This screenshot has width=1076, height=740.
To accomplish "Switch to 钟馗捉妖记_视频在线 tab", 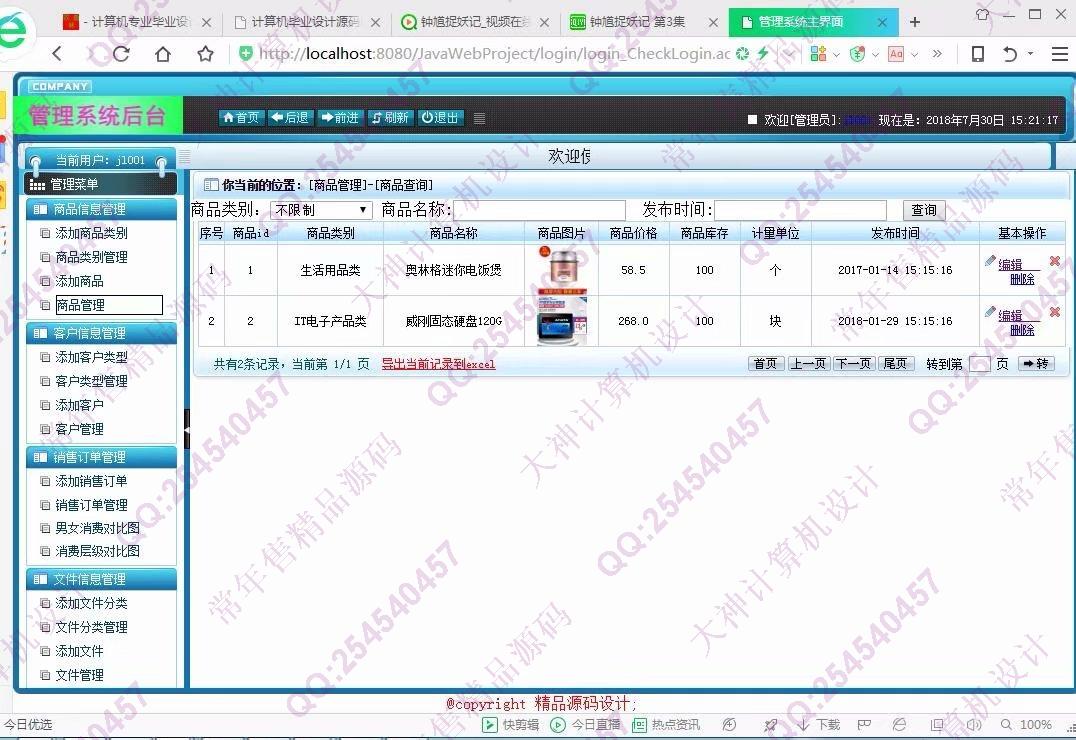I will coord(474,22).
